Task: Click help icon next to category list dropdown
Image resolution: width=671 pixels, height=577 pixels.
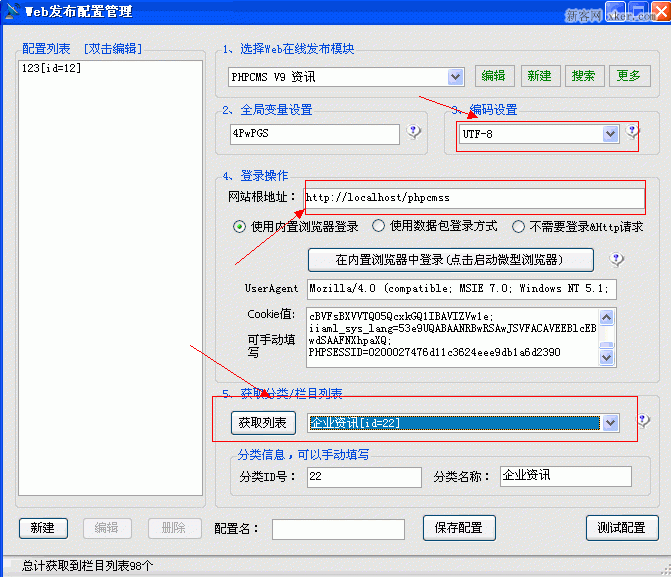Action: pyautogui.click(x=644, y=421)
